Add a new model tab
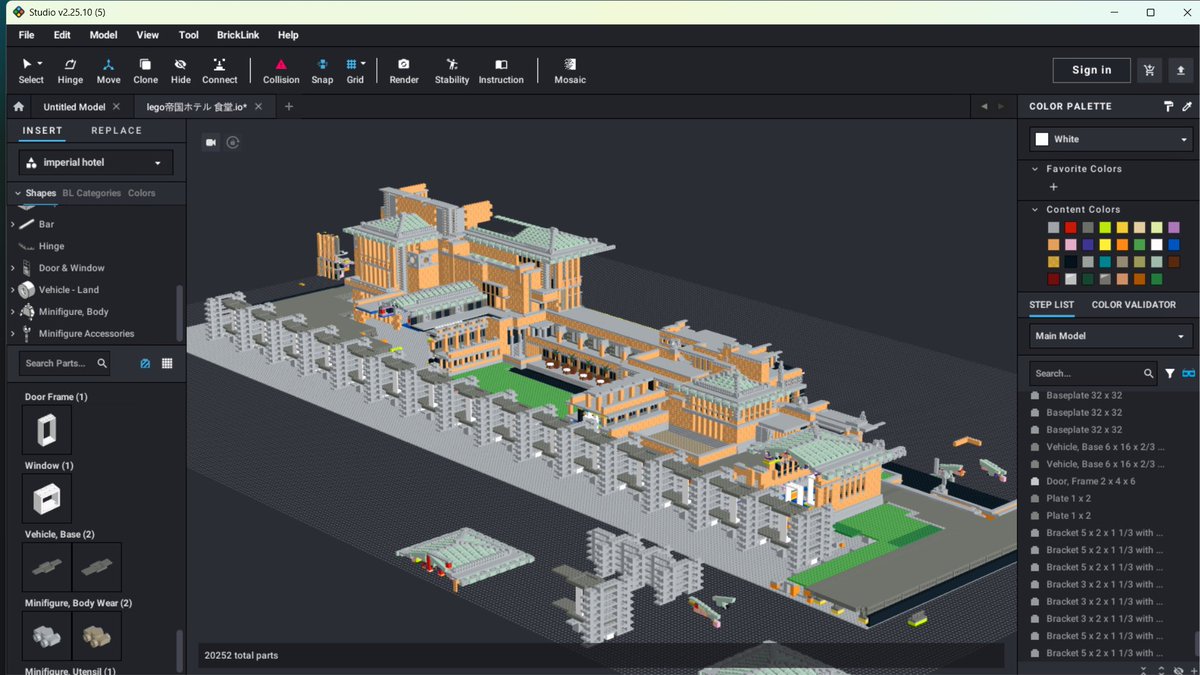The image size is (1200, 675). pyautogui.click(x=289, y=106)
